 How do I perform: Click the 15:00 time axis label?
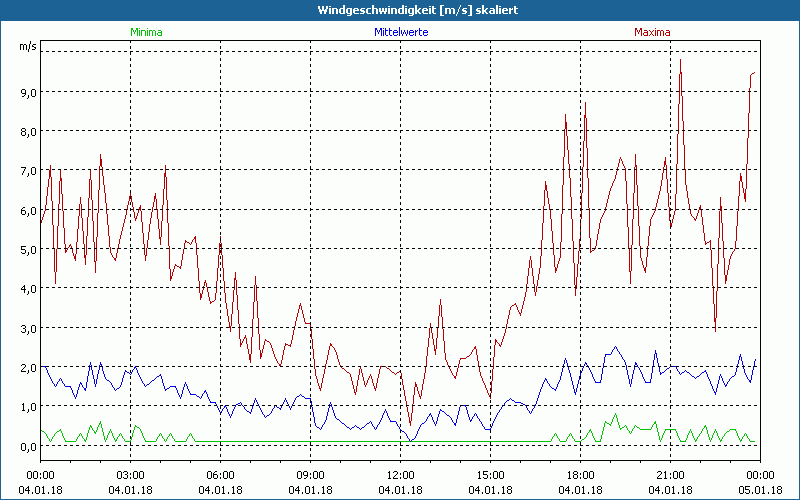490,474
